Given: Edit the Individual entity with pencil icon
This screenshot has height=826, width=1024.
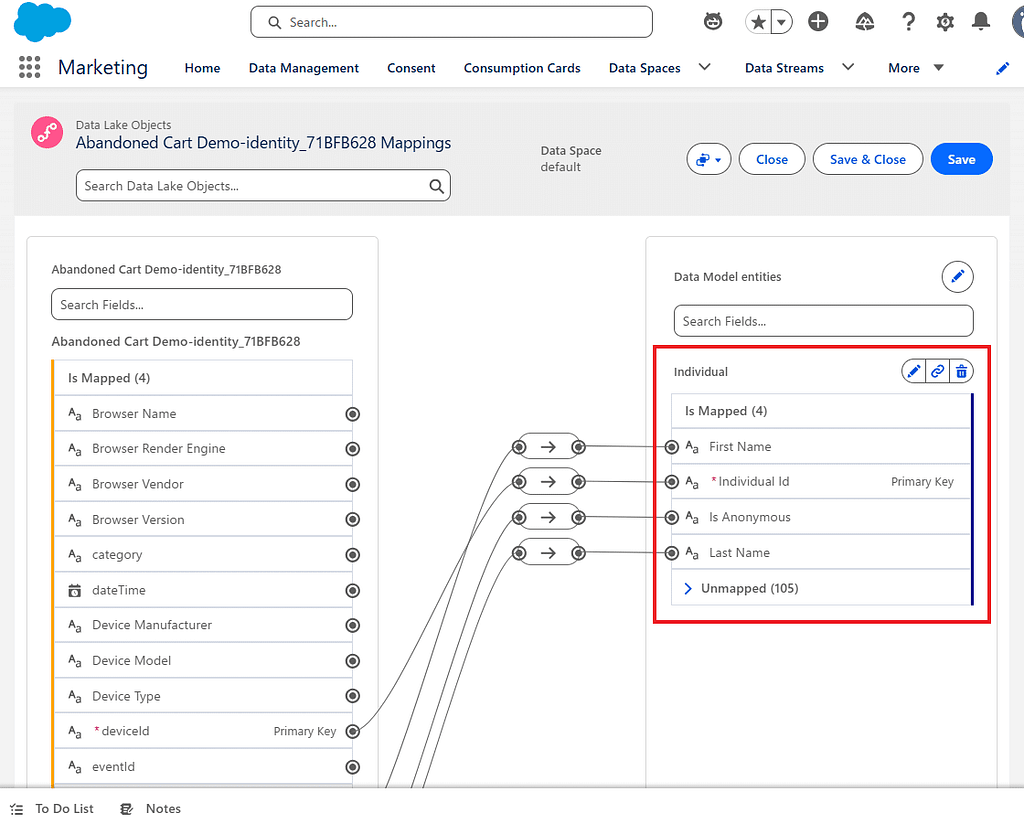Looking at the screenshot, I should pyautogui.click(x=914, y=372).
